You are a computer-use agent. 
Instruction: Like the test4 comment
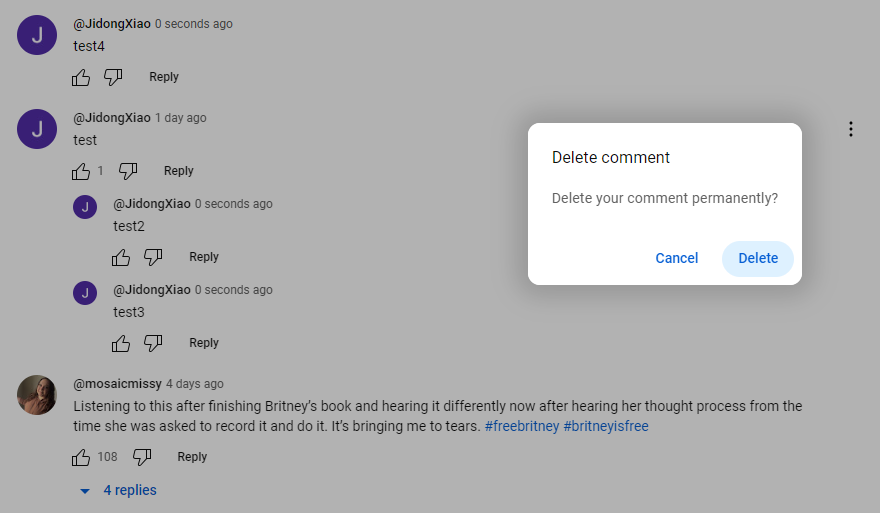click(x=82, y=77)
